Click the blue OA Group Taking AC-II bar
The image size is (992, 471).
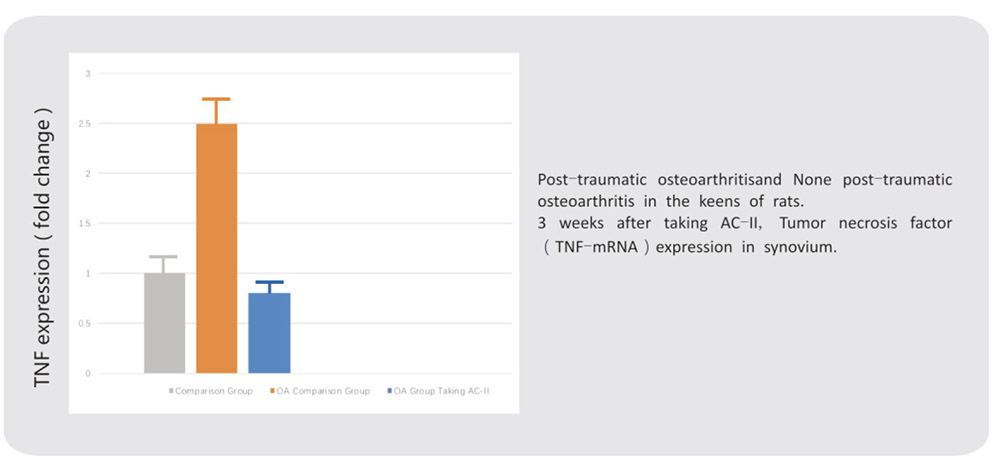pos(269,333)
